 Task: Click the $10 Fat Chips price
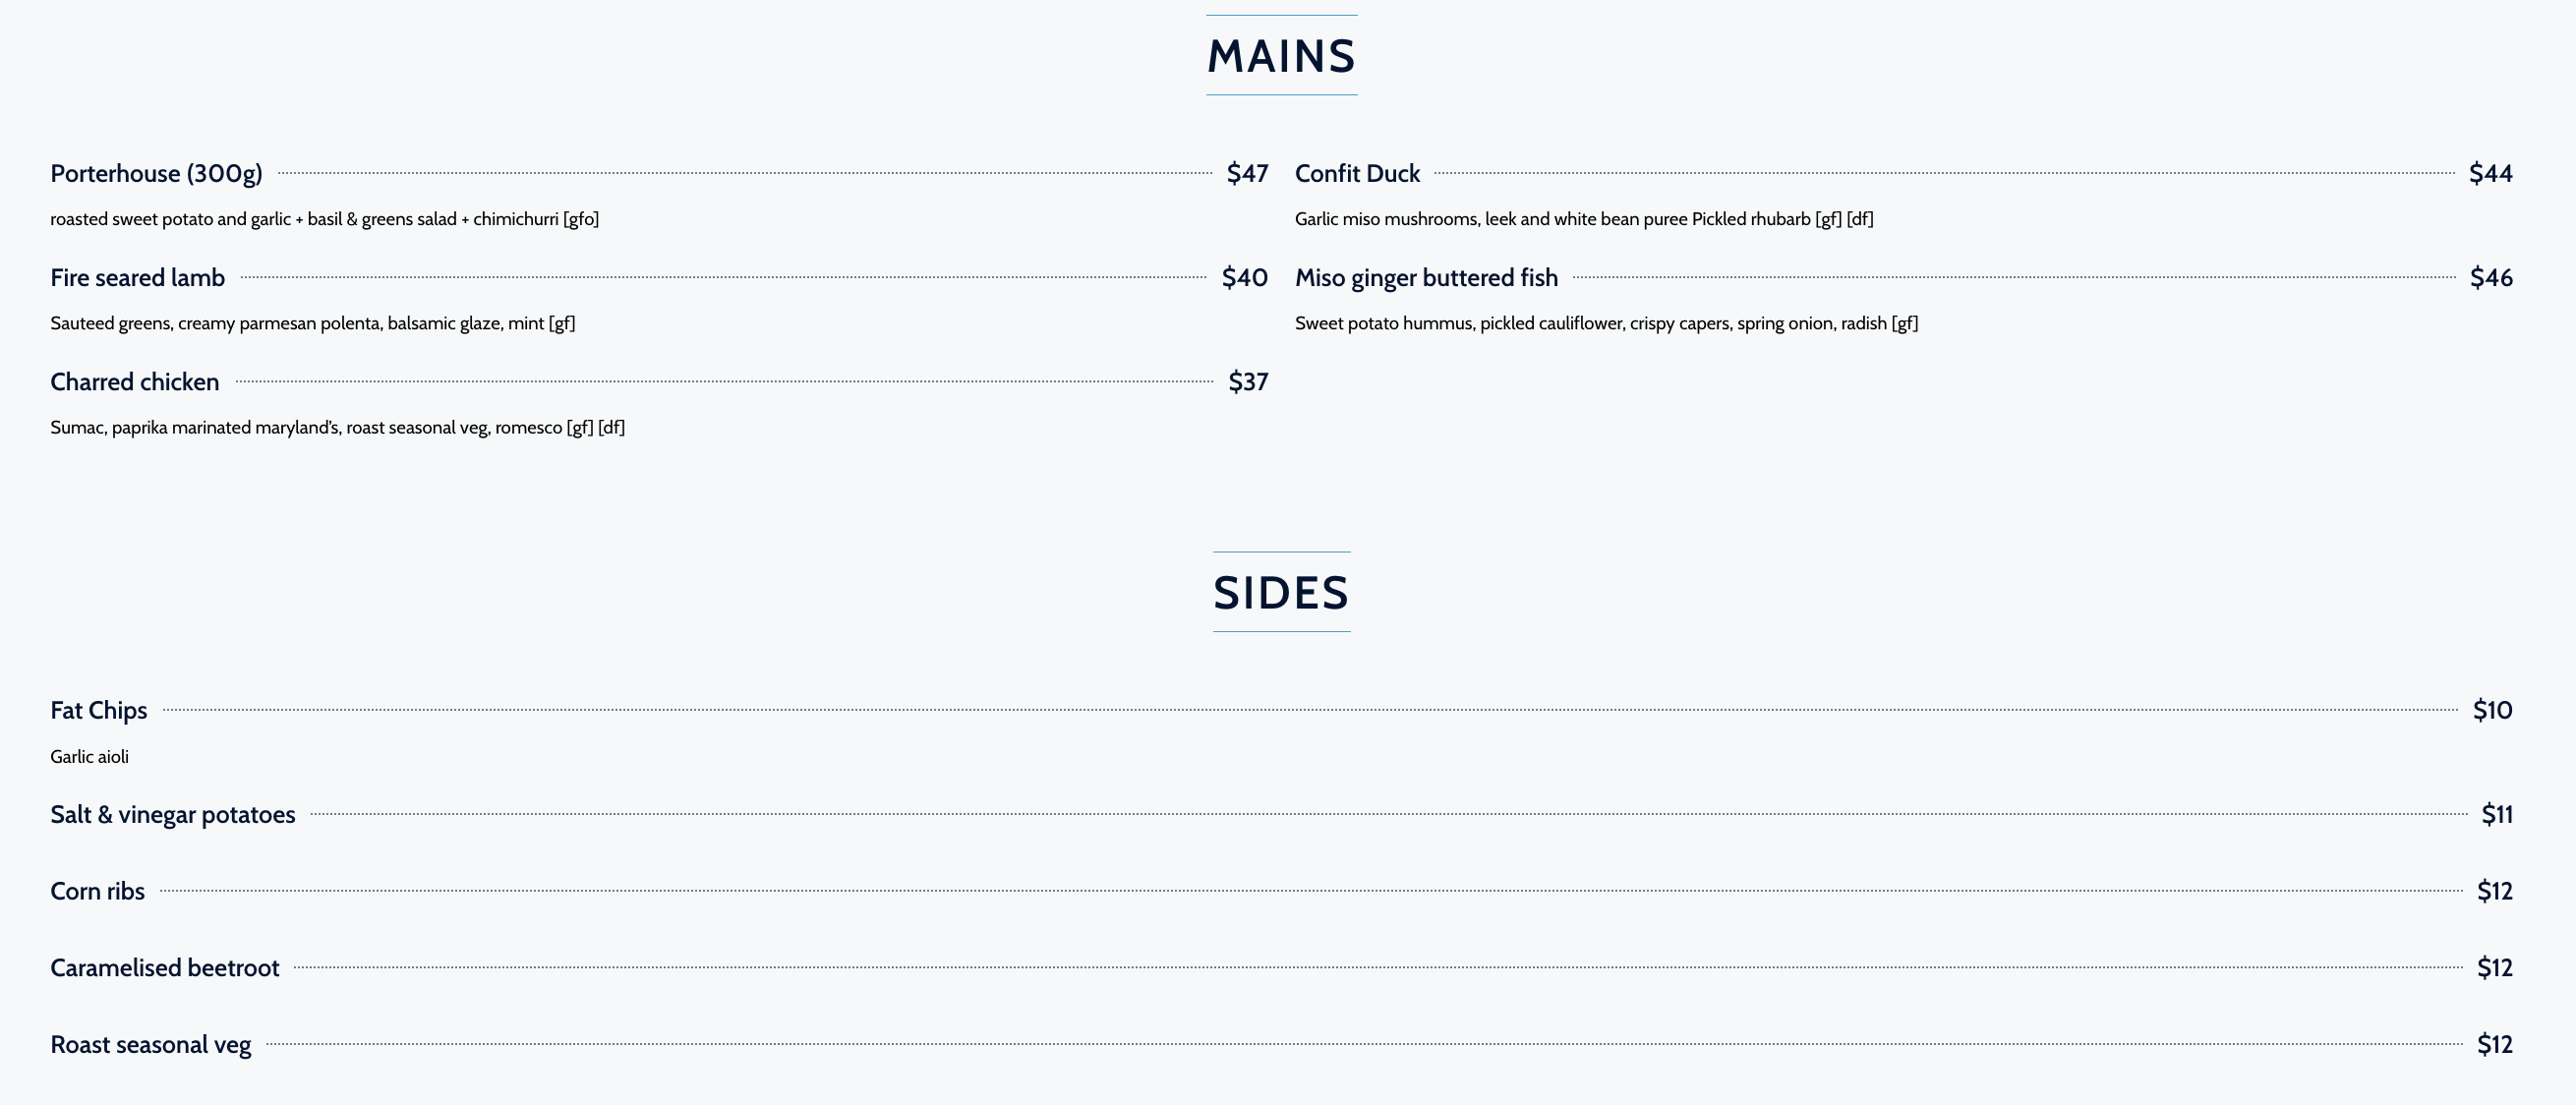click(2492, 711)
